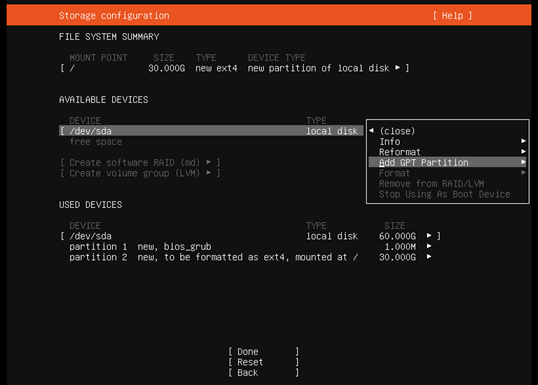Expand the used /dev/sda 60.000G arrow
The width and height of the screenshot is (538, 385).
pos(429,235)
